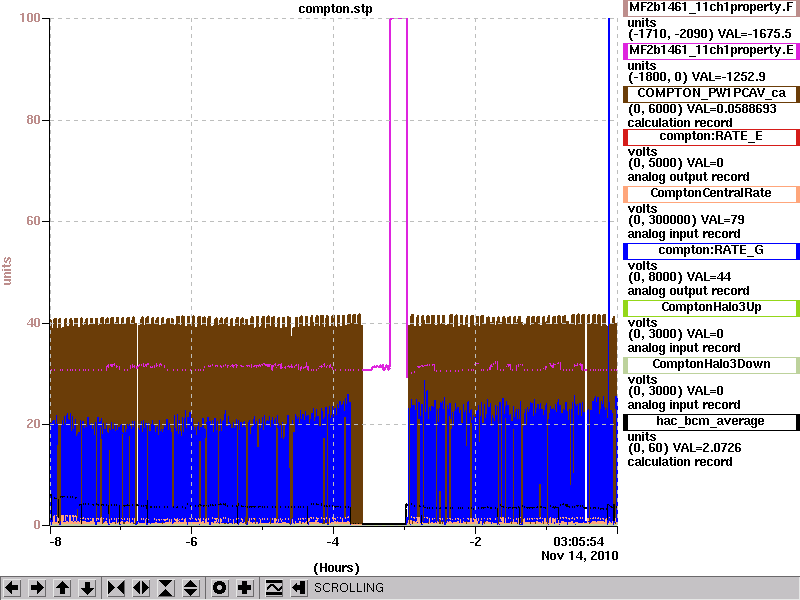Screen dimensions: 800x600
Task: Pan the plot right with right arrow
Action: 37,588
